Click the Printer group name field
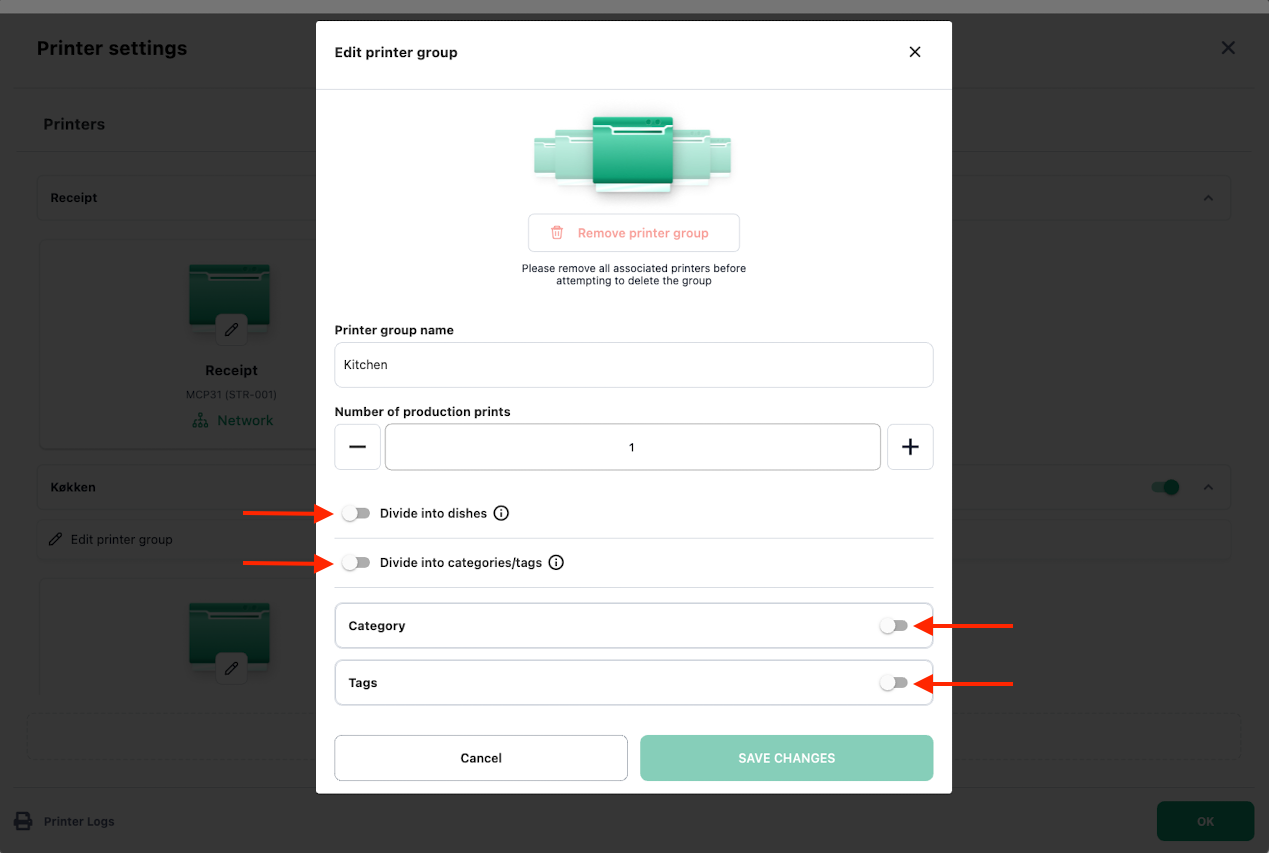Viewport: 1269px width, 853px height. tap(633, 365)
